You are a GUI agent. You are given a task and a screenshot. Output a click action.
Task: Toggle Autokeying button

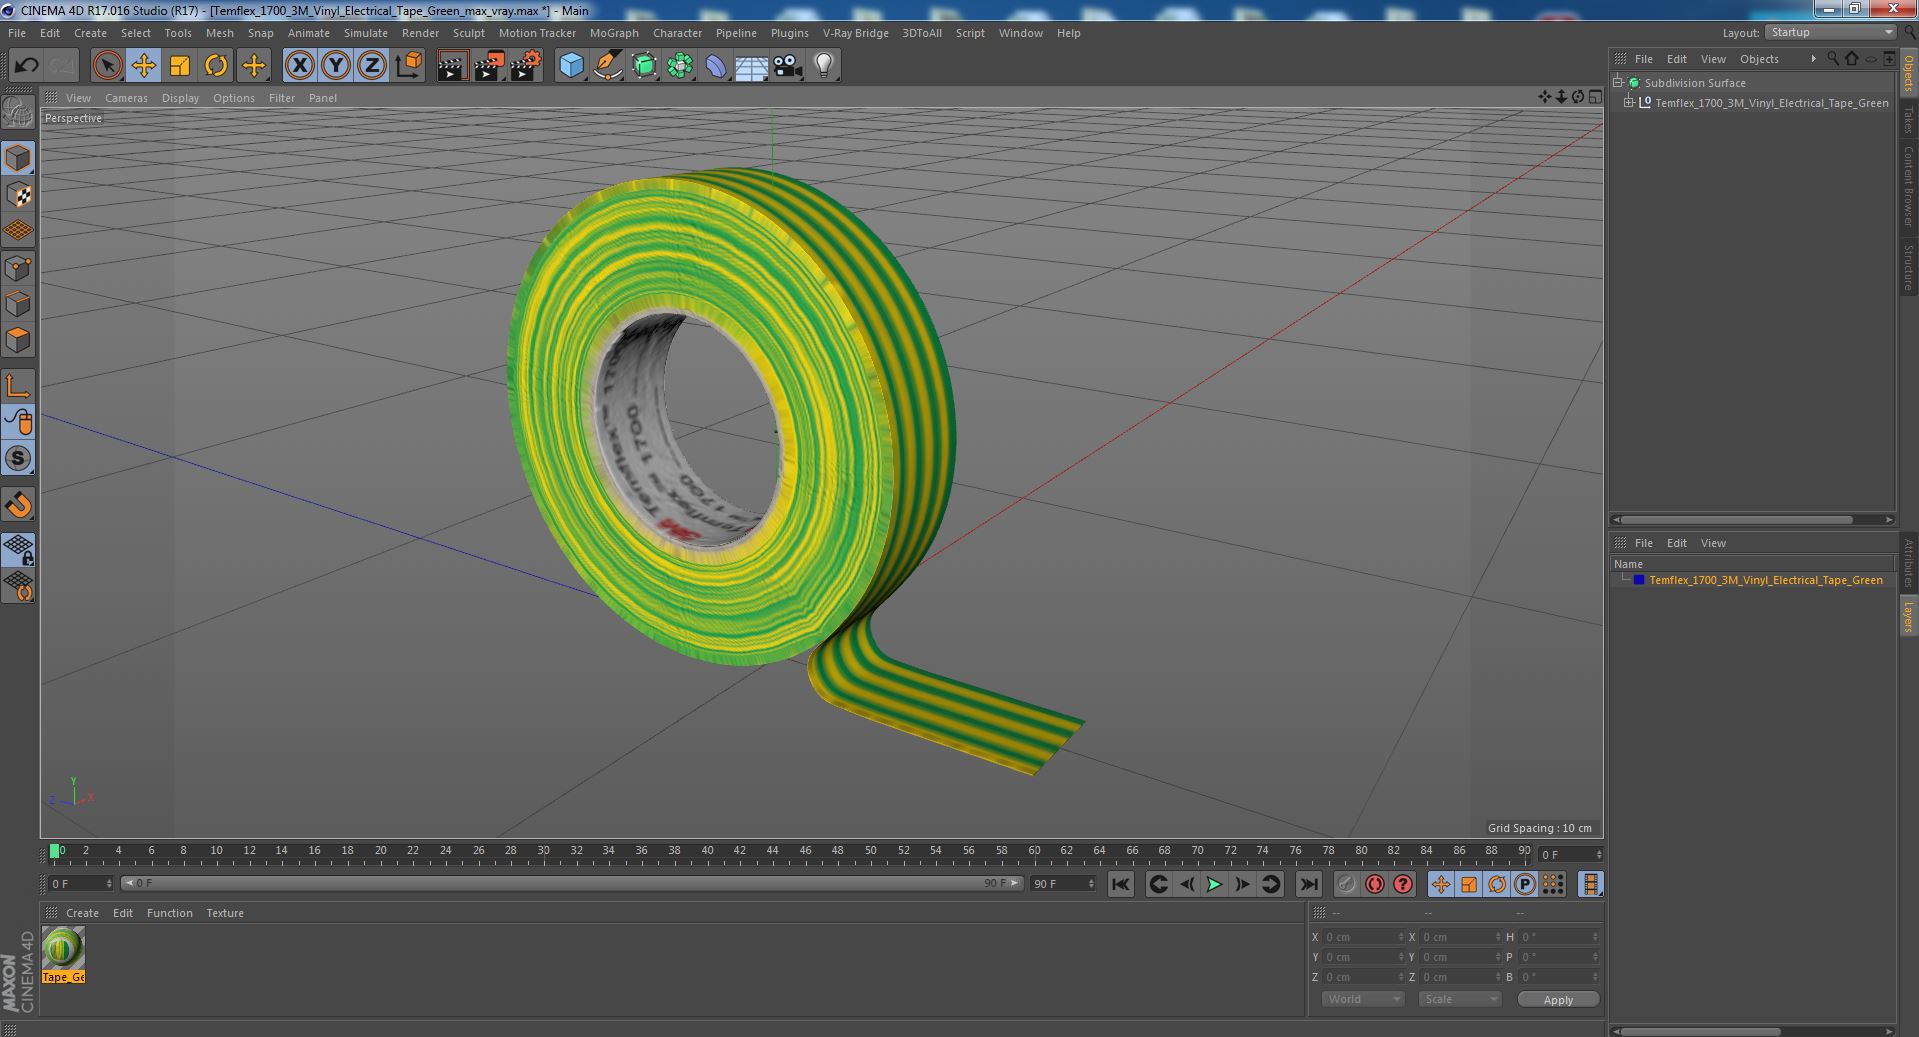pyautogui.click(x=1375, y=884)
